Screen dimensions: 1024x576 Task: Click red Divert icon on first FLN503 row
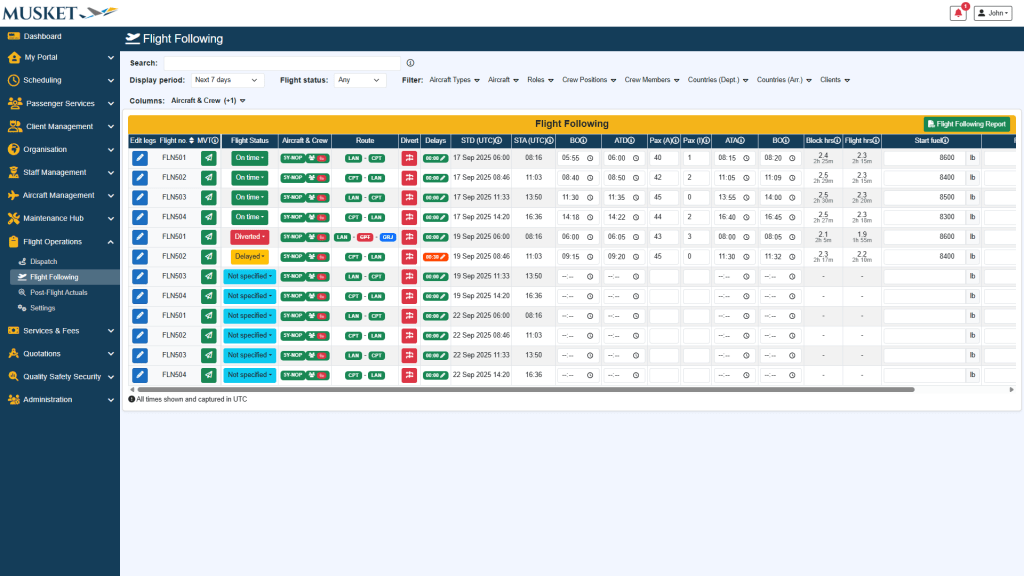point(409,197)
